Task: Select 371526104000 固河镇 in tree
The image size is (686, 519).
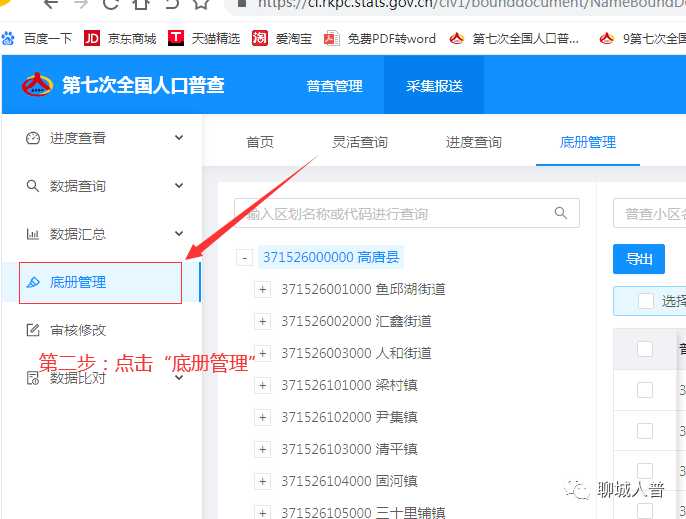Action: pos(349,481)
